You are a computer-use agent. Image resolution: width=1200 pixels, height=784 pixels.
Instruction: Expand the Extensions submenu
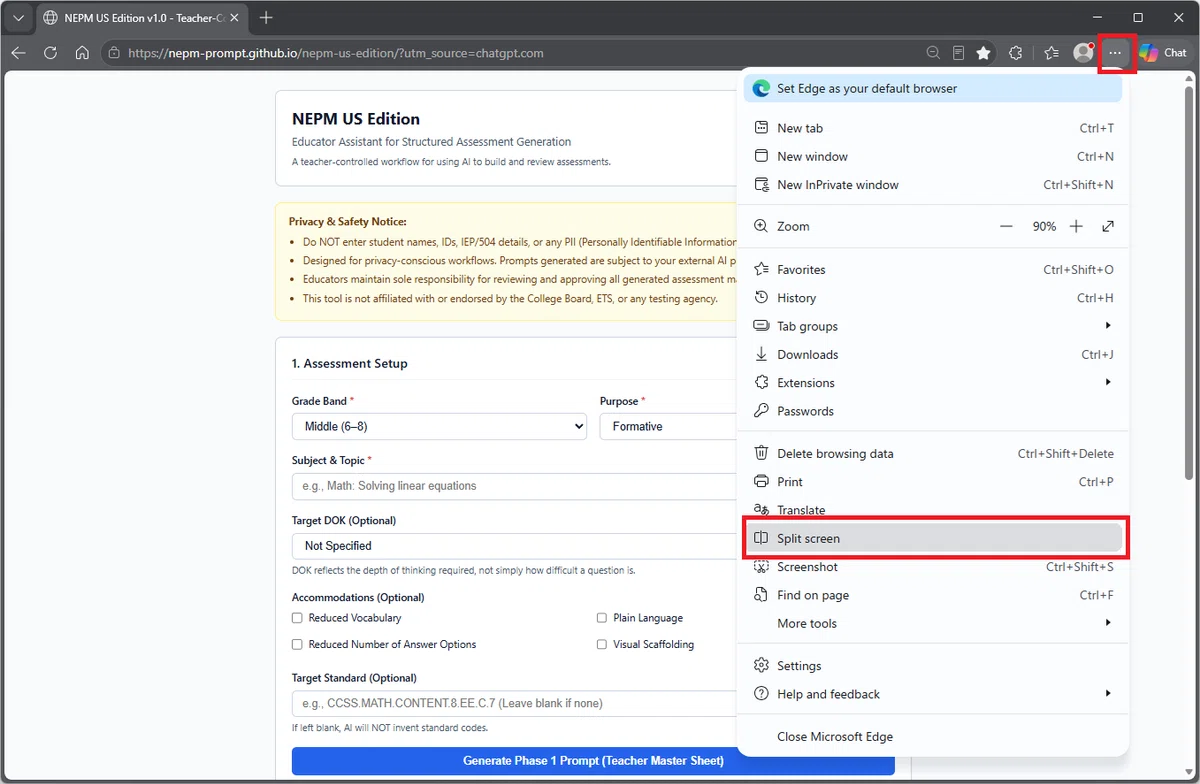pos(932,382)
